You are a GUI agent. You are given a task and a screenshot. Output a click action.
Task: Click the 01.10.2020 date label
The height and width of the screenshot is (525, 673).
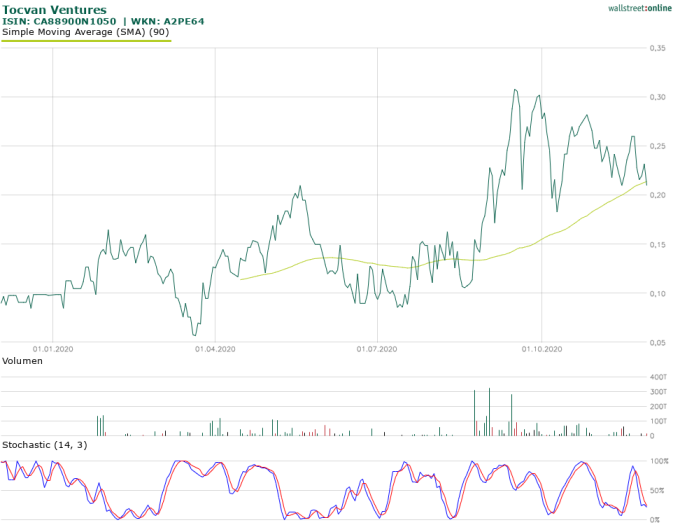(542, 349)
